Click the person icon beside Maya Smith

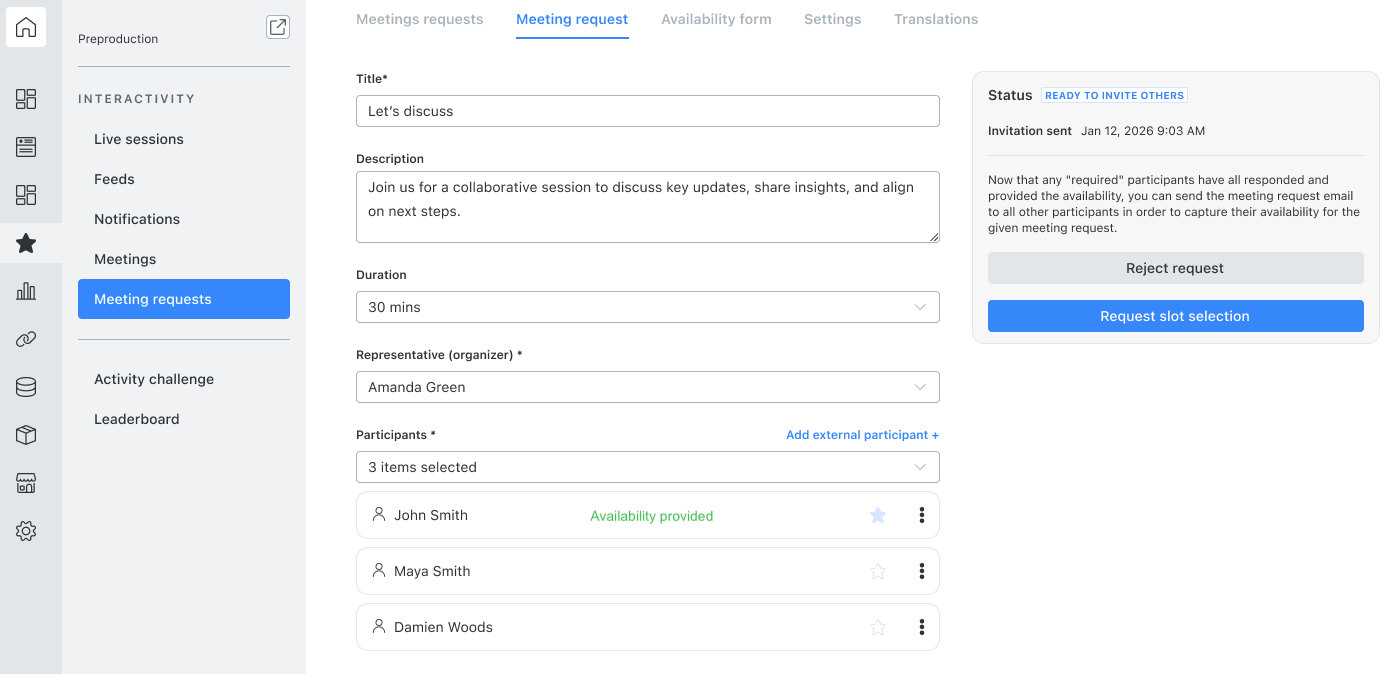379,570
